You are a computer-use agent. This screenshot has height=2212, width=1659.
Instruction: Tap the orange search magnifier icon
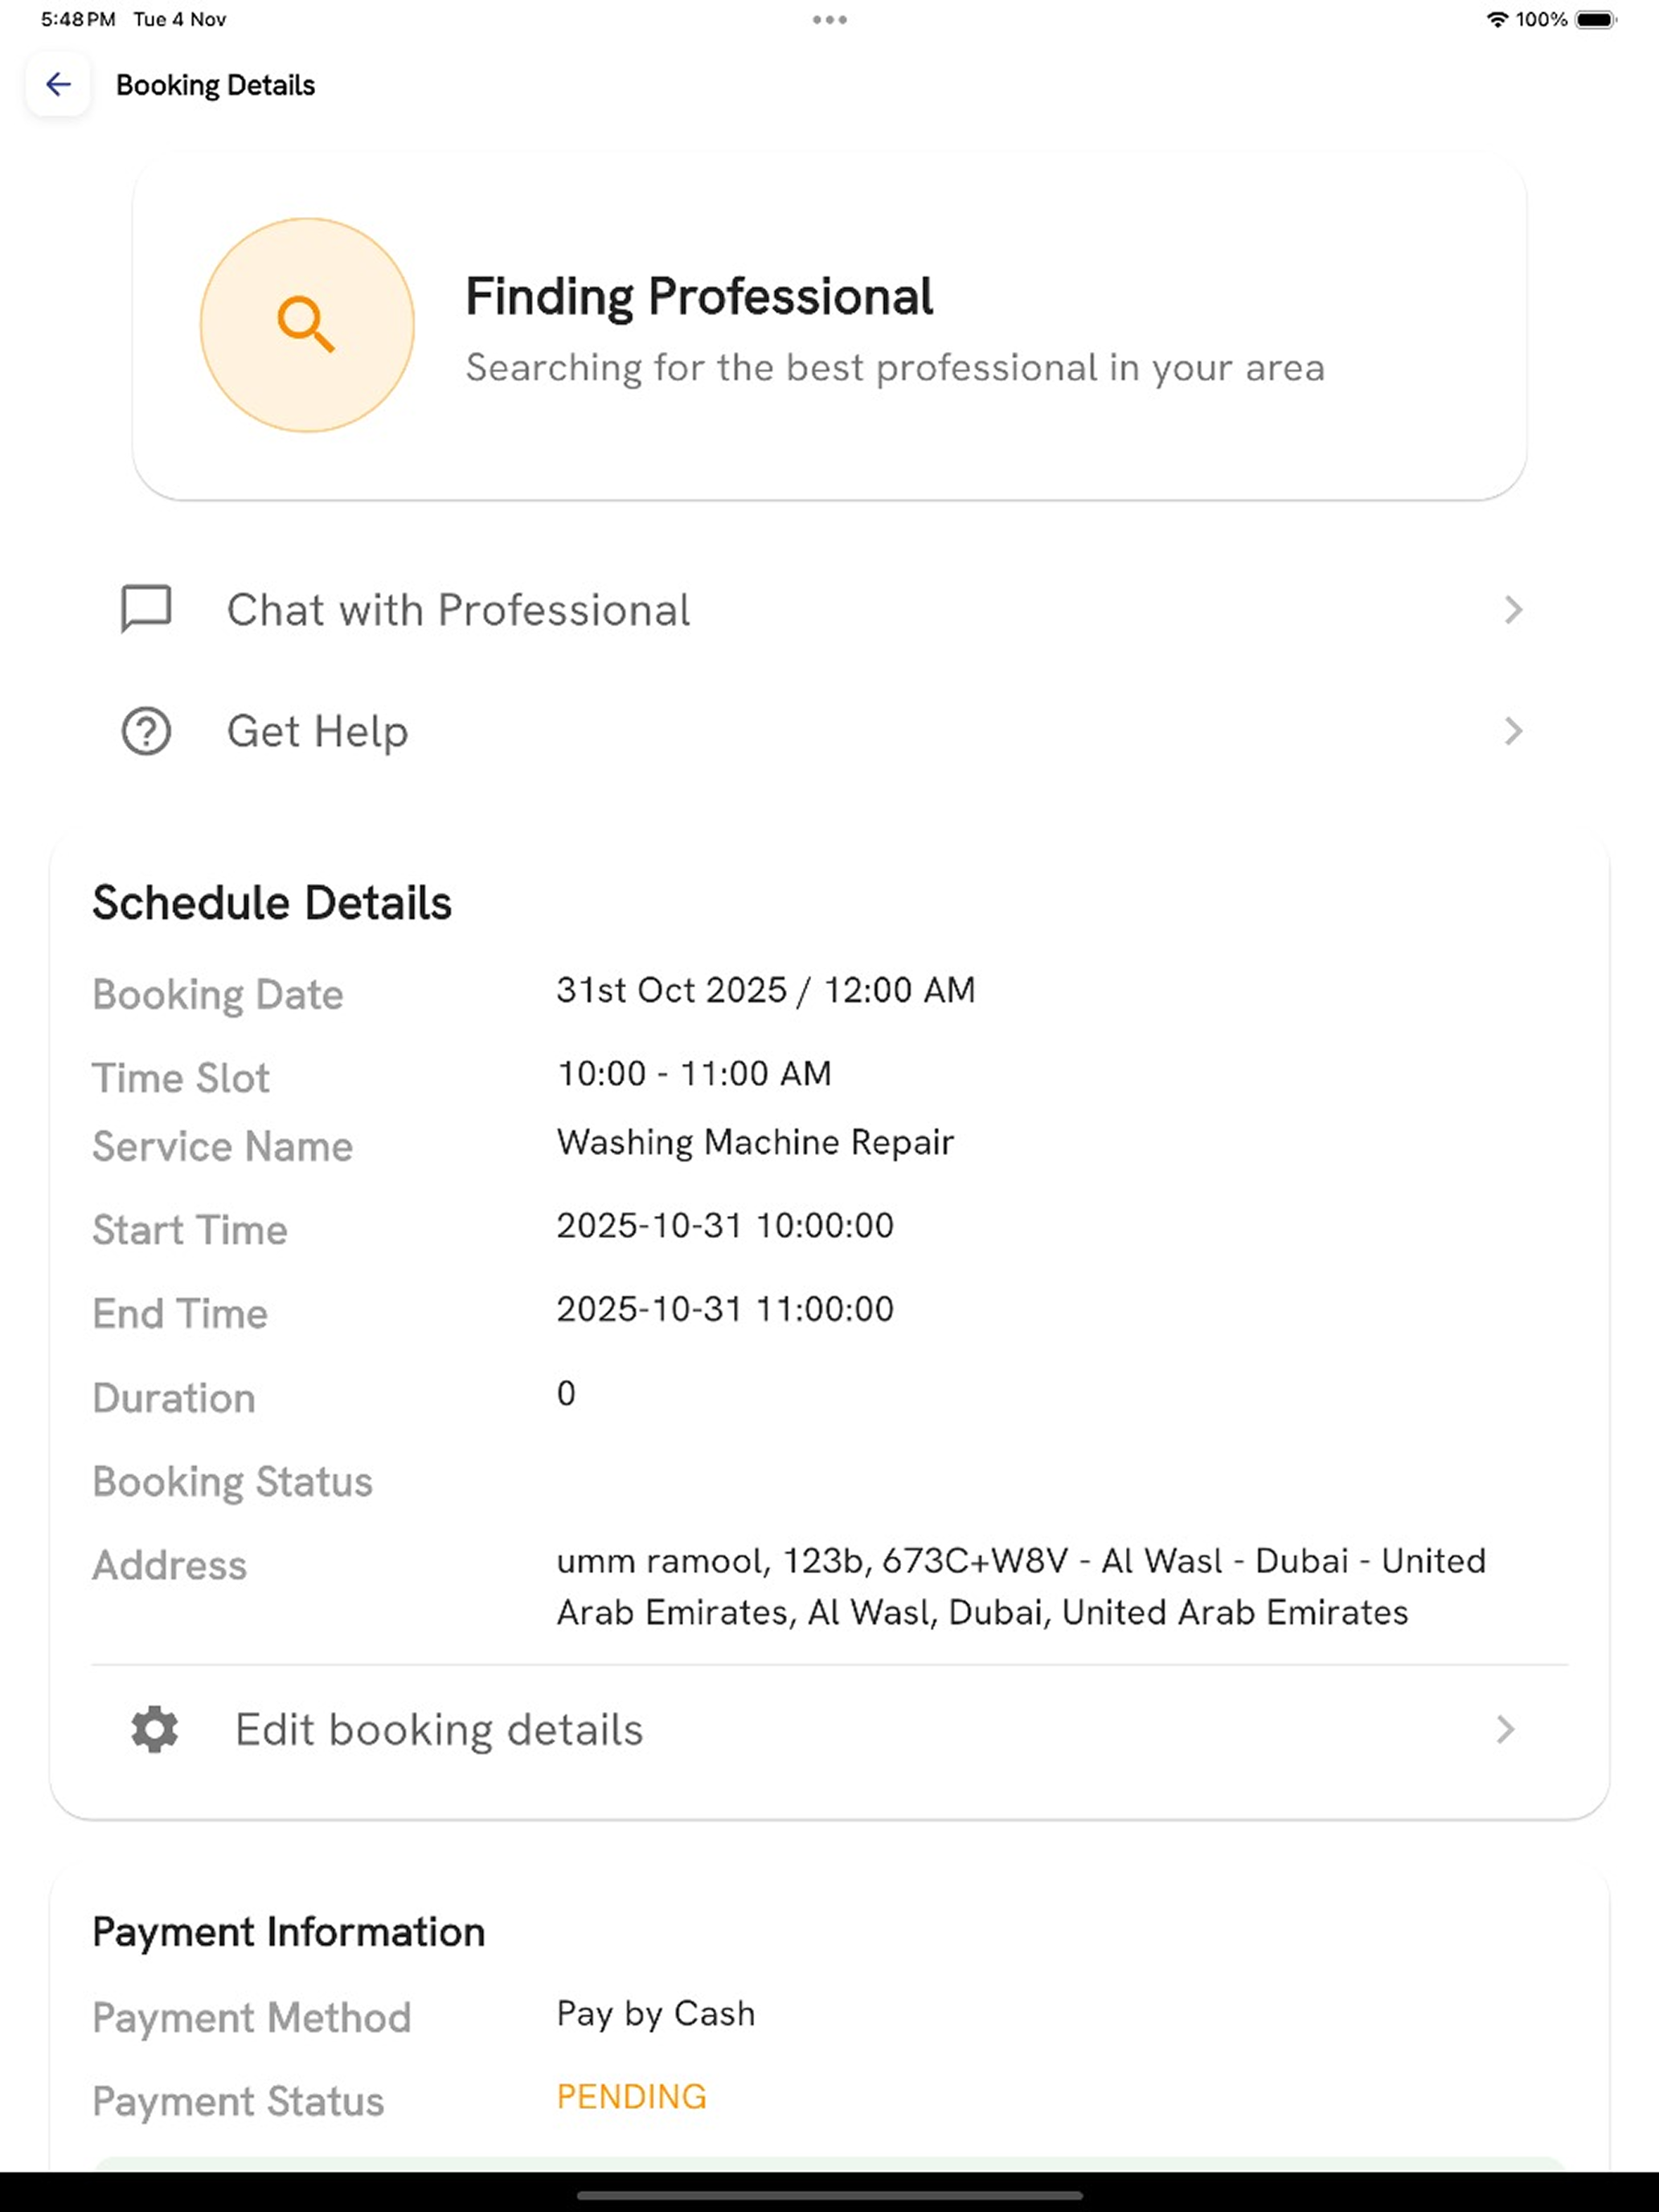(306, 325)
